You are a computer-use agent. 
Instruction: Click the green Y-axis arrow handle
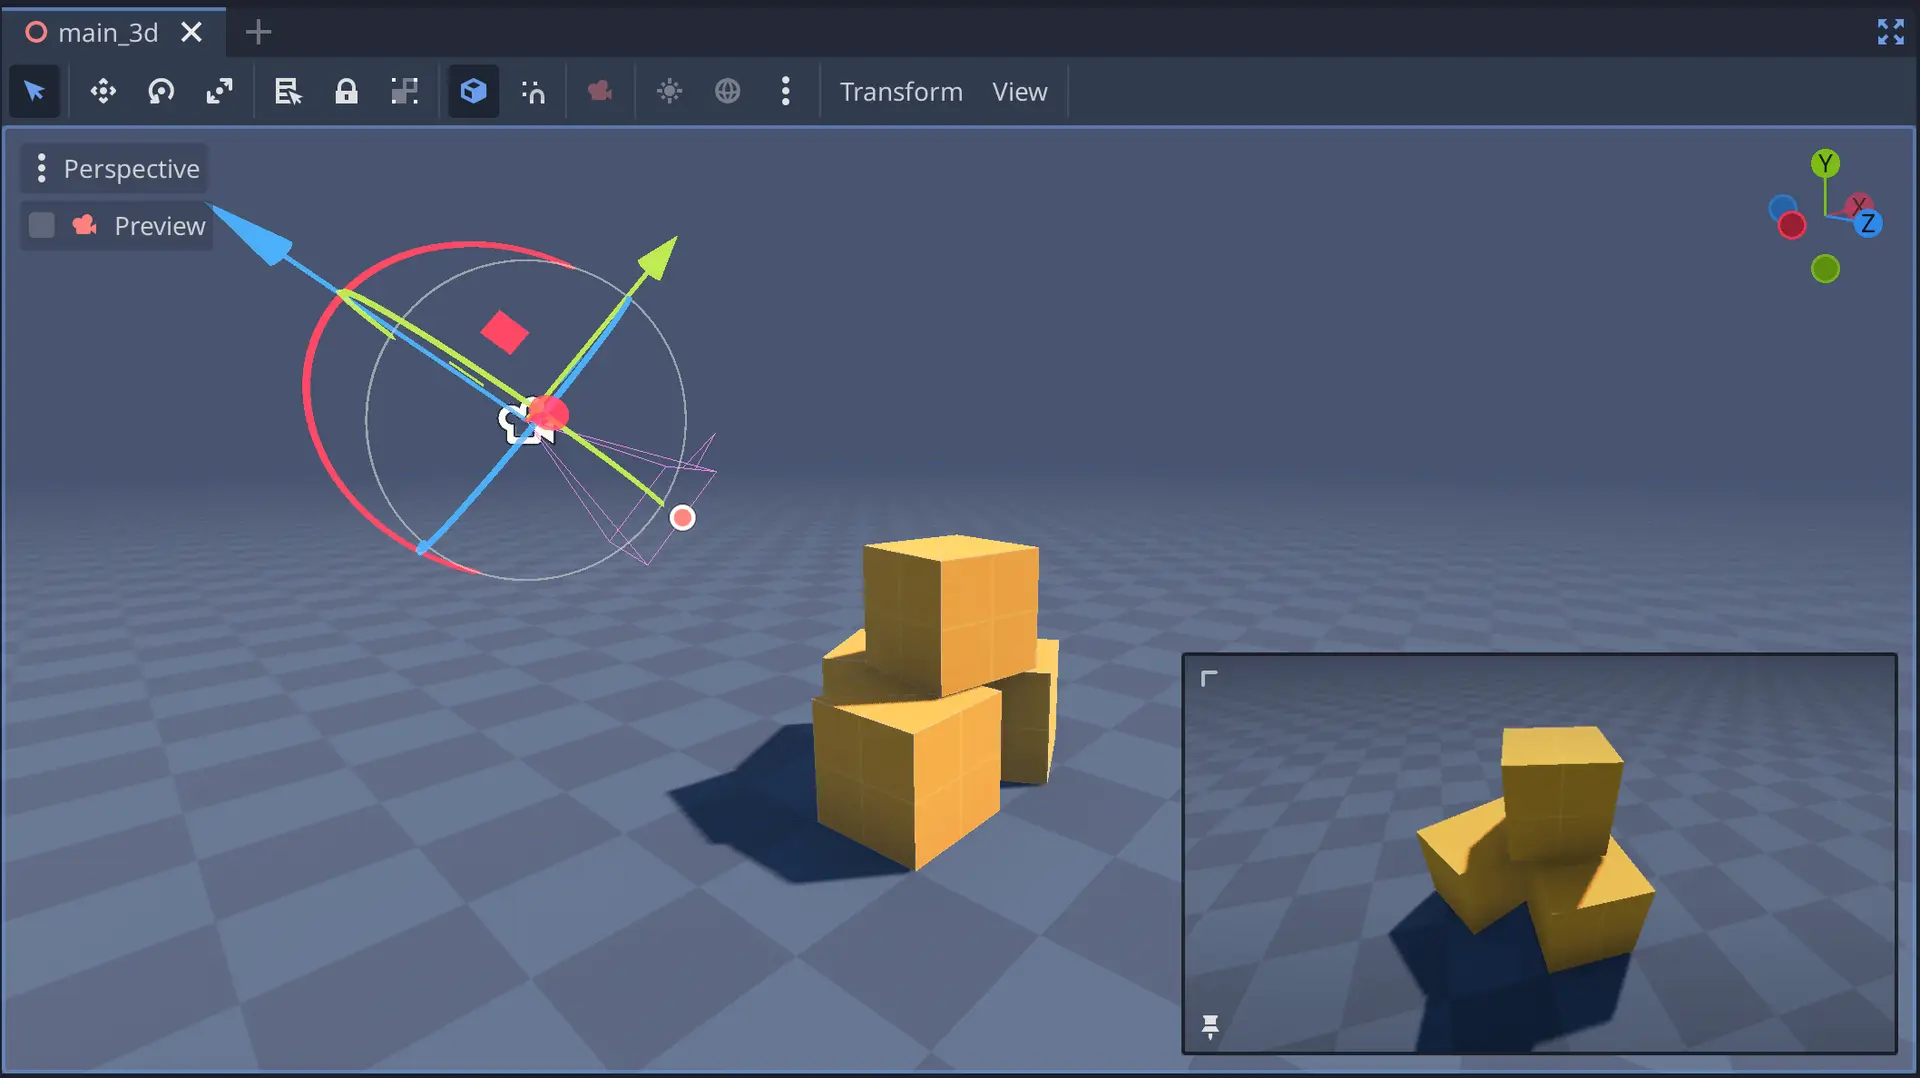(658, 258)
